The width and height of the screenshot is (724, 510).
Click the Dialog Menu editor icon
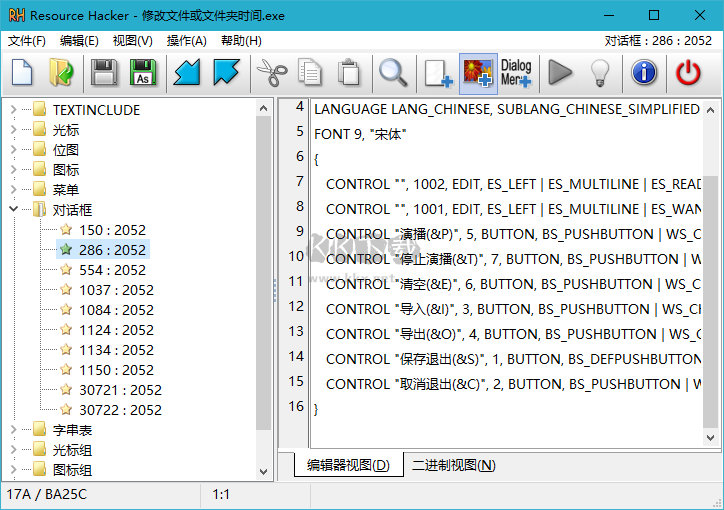coord(516,73)
